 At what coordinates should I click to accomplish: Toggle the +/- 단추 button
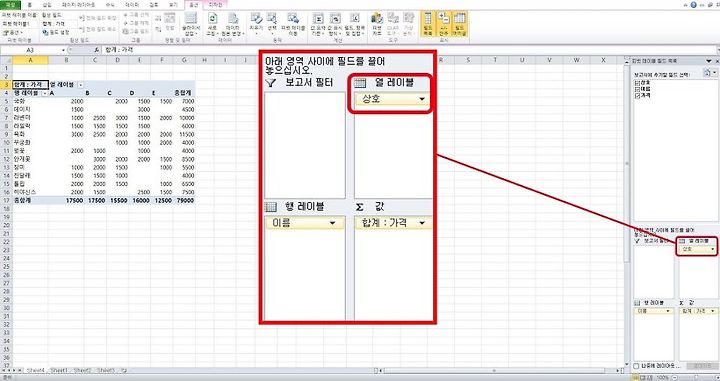tap(443, 24)
